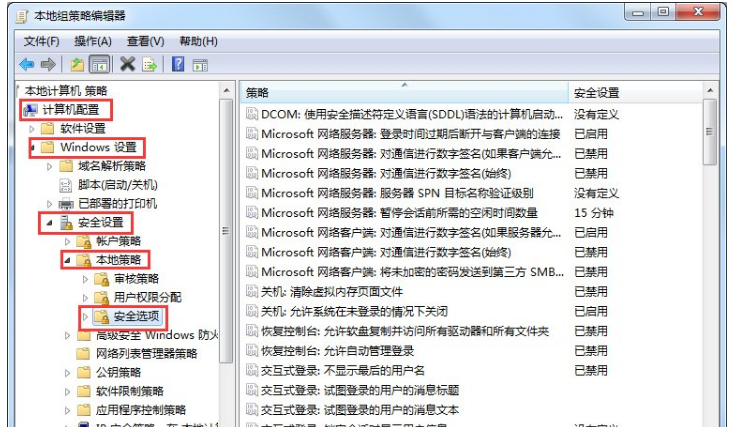Image resolution: width=731 pixels, height=427 pixels.
Task: Click policy icon beside 关机: 清除虚拟内存页面文件
Action: pyautogui.click(x=252, y=292)
